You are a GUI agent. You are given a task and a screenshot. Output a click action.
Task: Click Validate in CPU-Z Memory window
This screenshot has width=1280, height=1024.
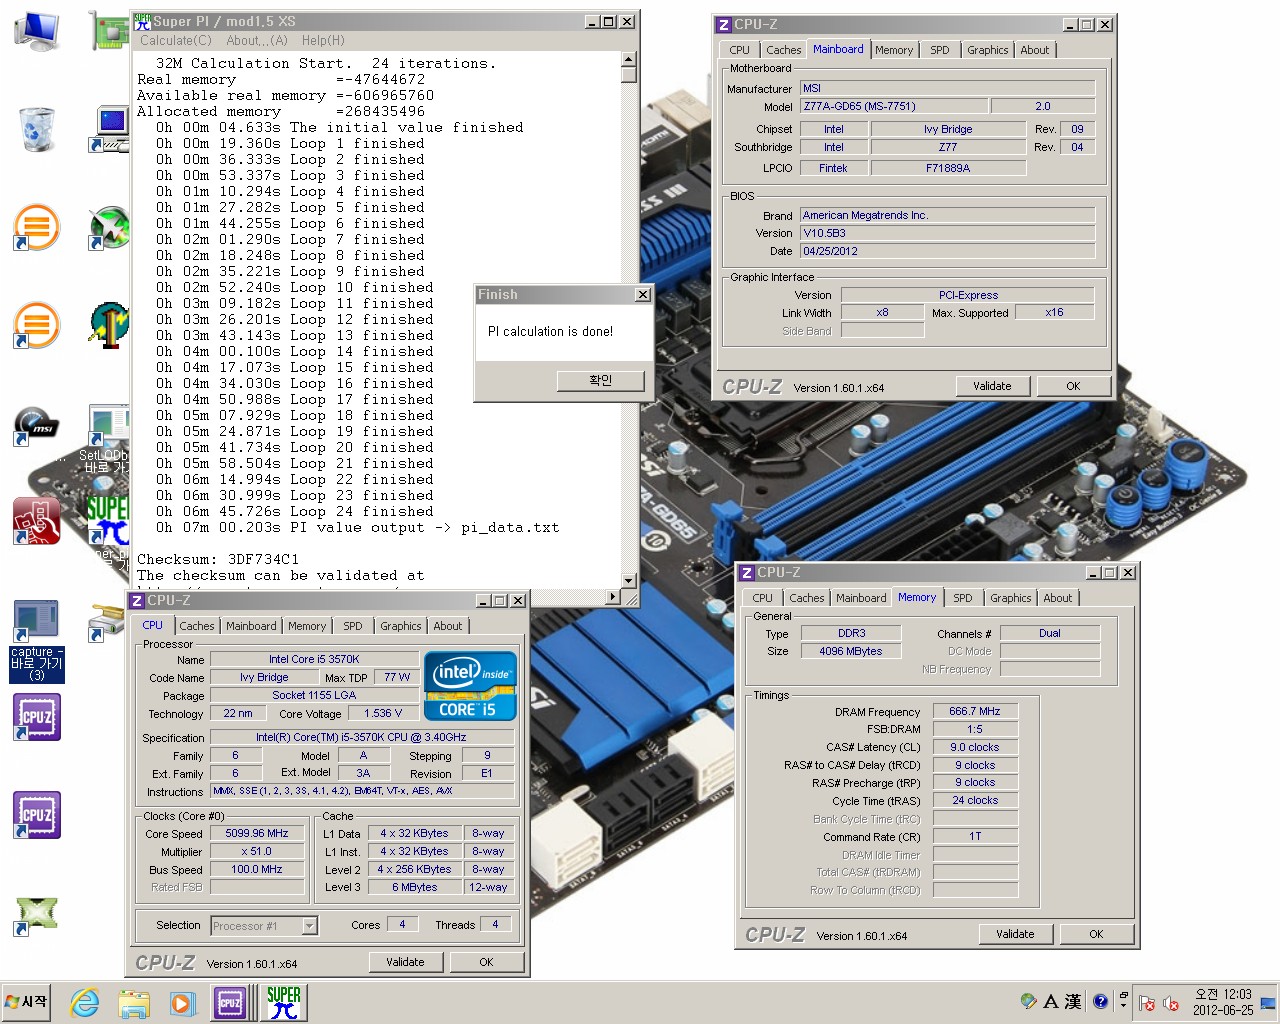tap(1015, 934)
